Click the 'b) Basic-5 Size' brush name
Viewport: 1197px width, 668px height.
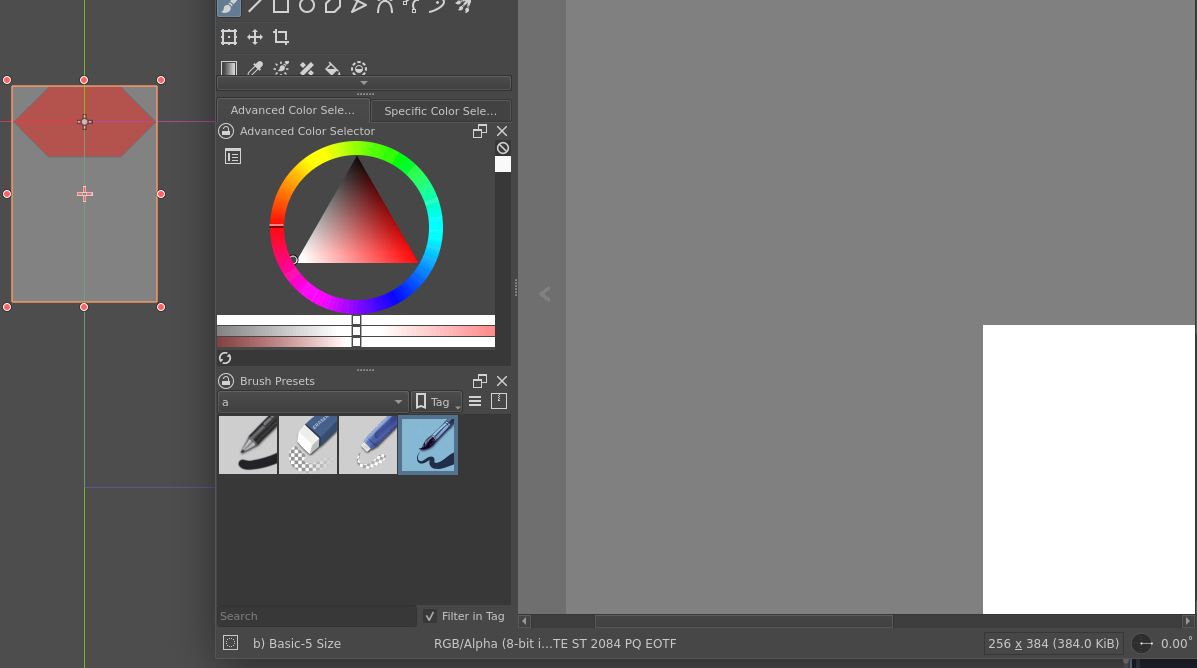point(297,644)
